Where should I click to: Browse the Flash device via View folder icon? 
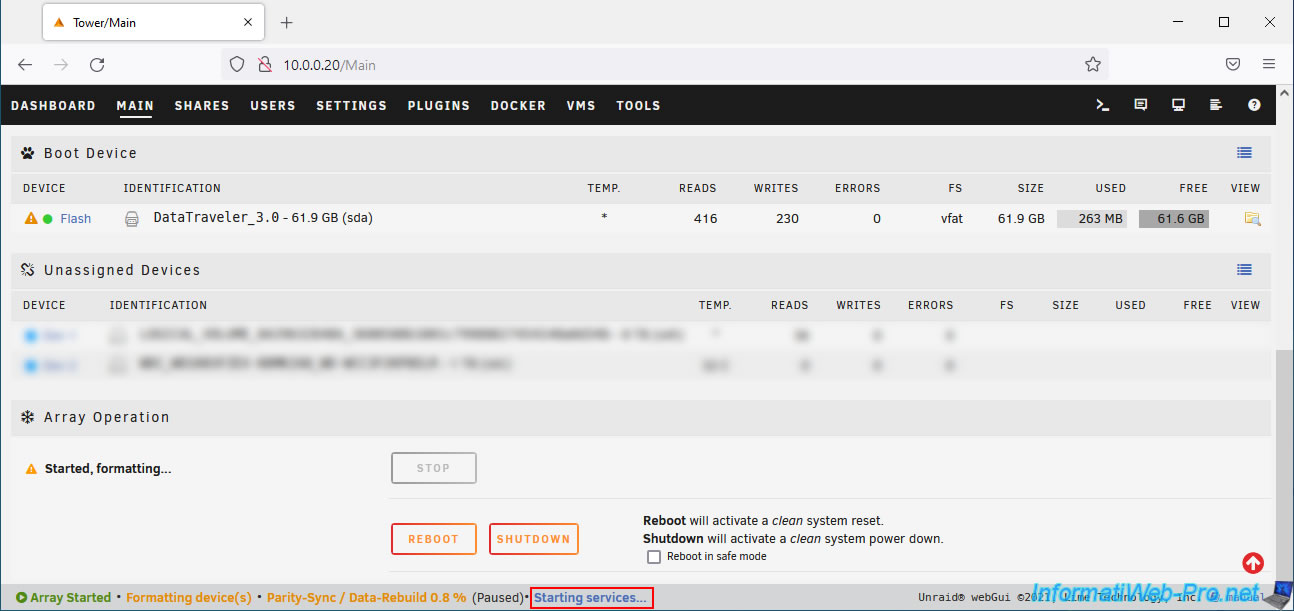click(1252, 218)
